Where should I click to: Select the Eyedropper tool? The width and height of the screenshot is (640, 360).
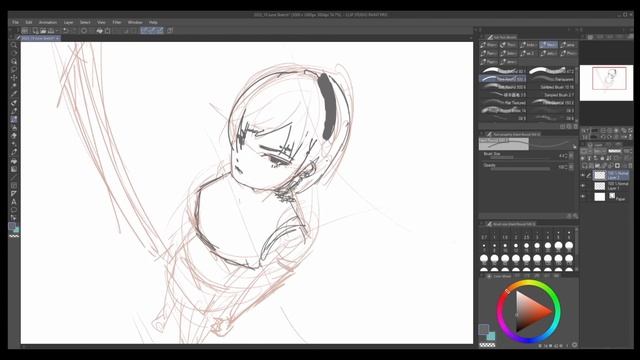pyautogui.click(x=14, y=94)
